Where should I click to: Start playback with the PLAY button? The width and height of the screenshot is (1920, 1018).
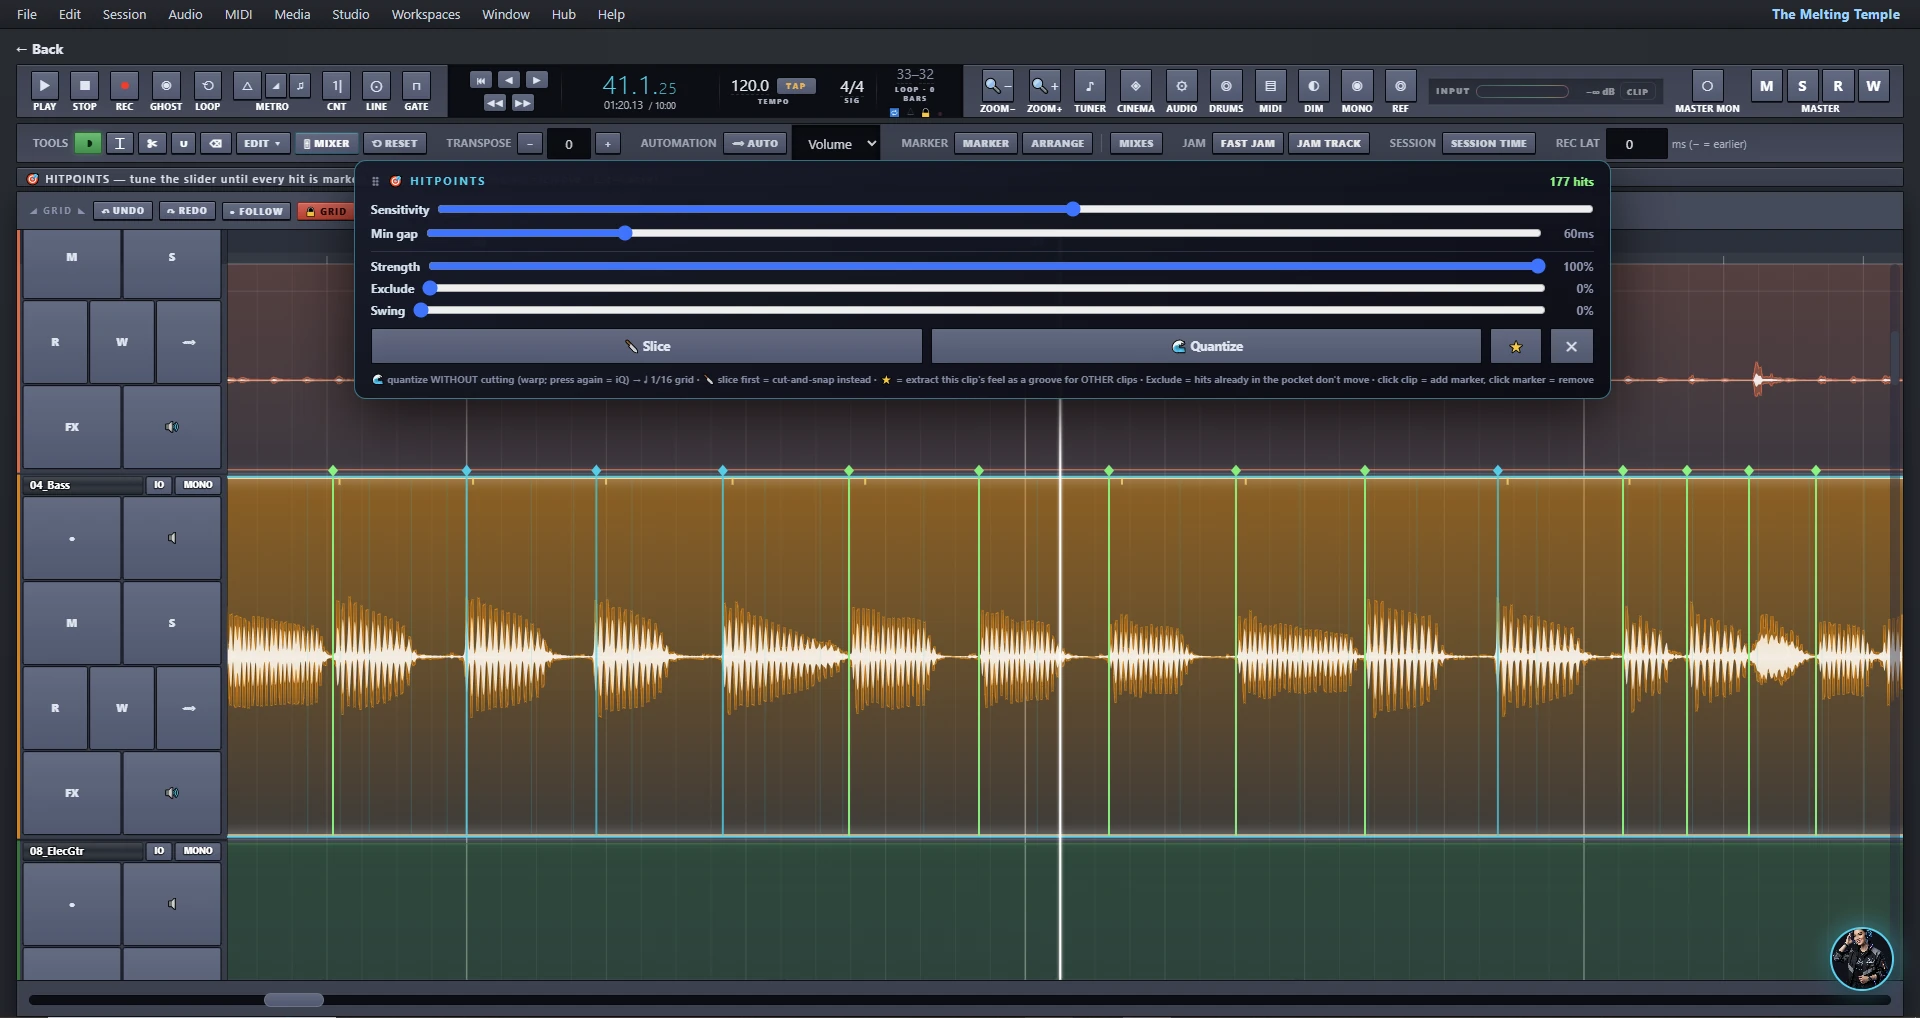tap(45, 86)
